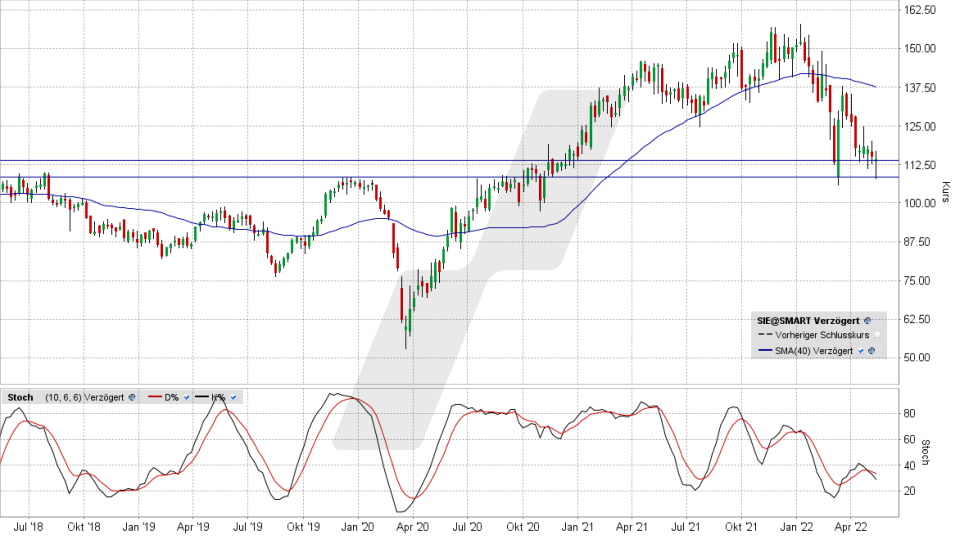The image size is (960, 540).
Task: Uncheck the D% line checkbox
Action: [x=187, y=397]
